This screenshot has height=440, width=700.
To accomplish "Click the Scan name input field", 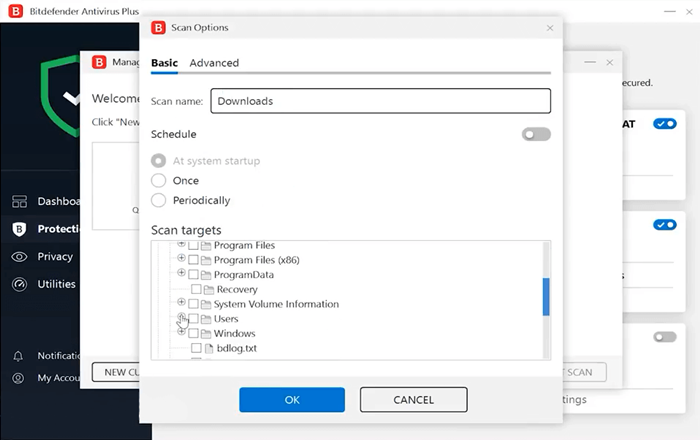I will 381,101.
